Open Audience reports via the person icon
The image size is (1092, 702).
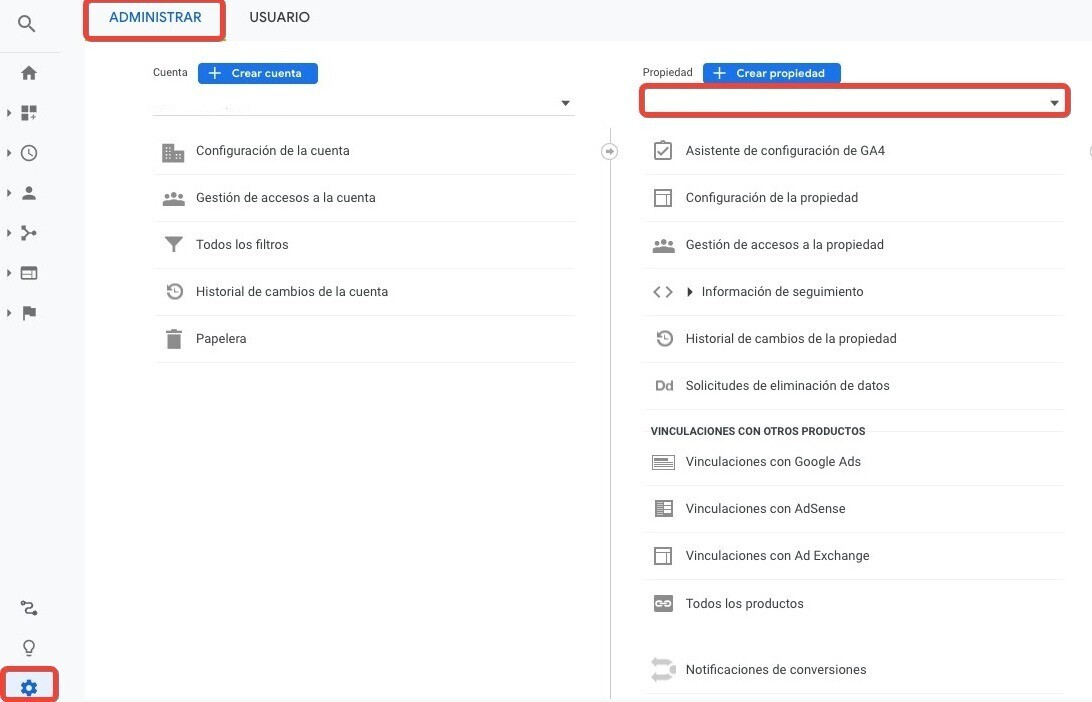28,192
